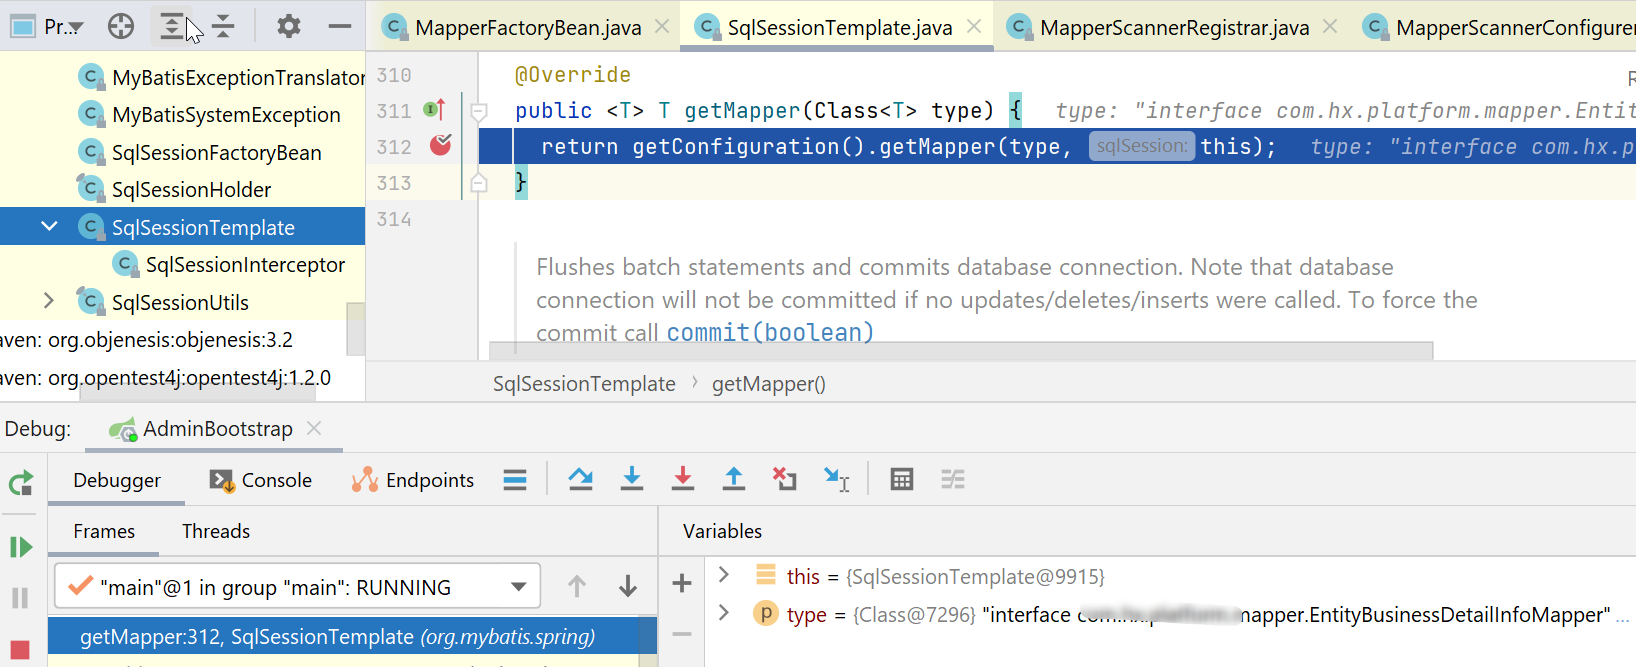Click the pause program icon
The width and height of the screenshot is (1636, 667).
20,598
